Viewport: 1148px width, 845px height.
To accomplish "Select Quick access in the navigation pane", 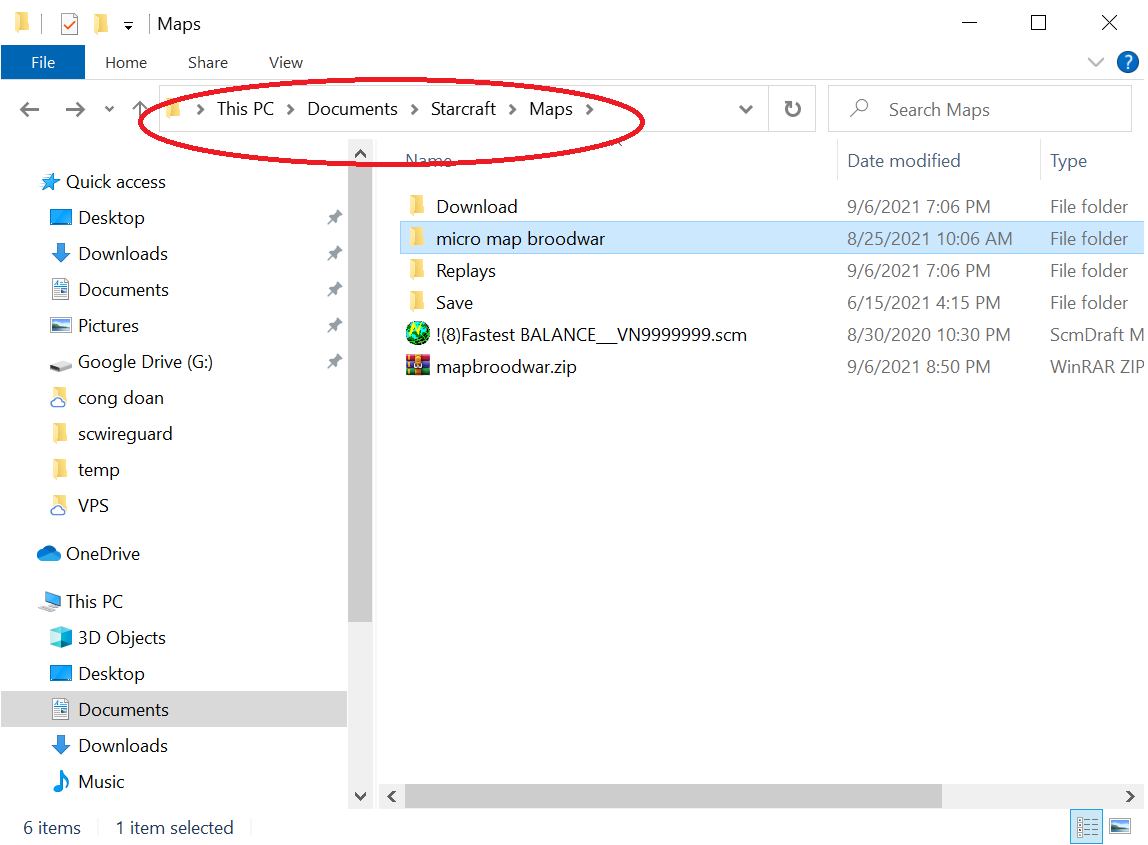I will tap(116, 182).
